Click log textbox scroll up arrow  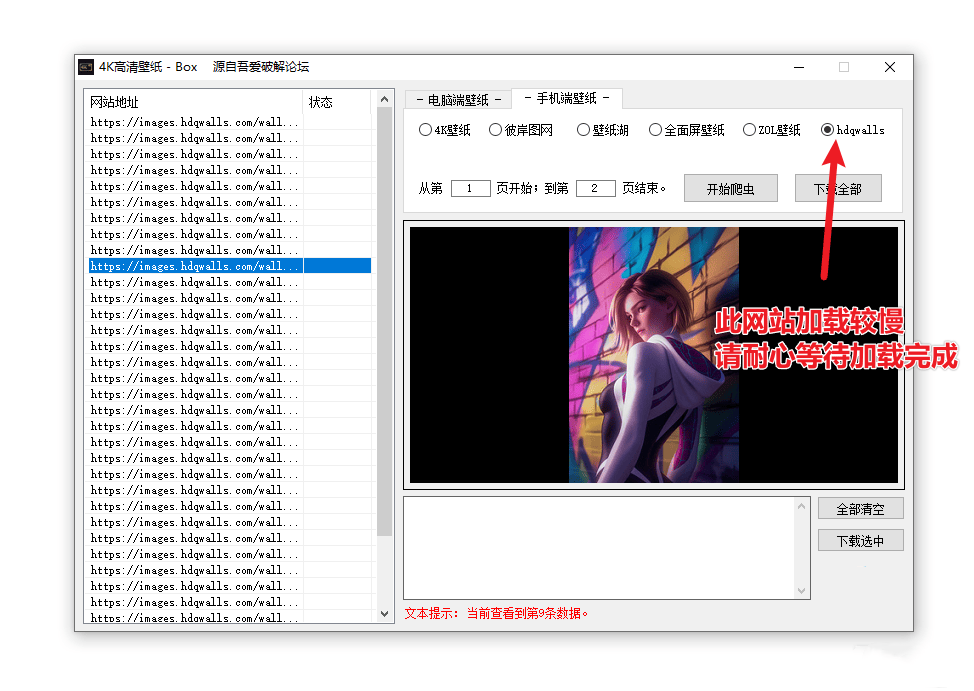pos(801,506)
